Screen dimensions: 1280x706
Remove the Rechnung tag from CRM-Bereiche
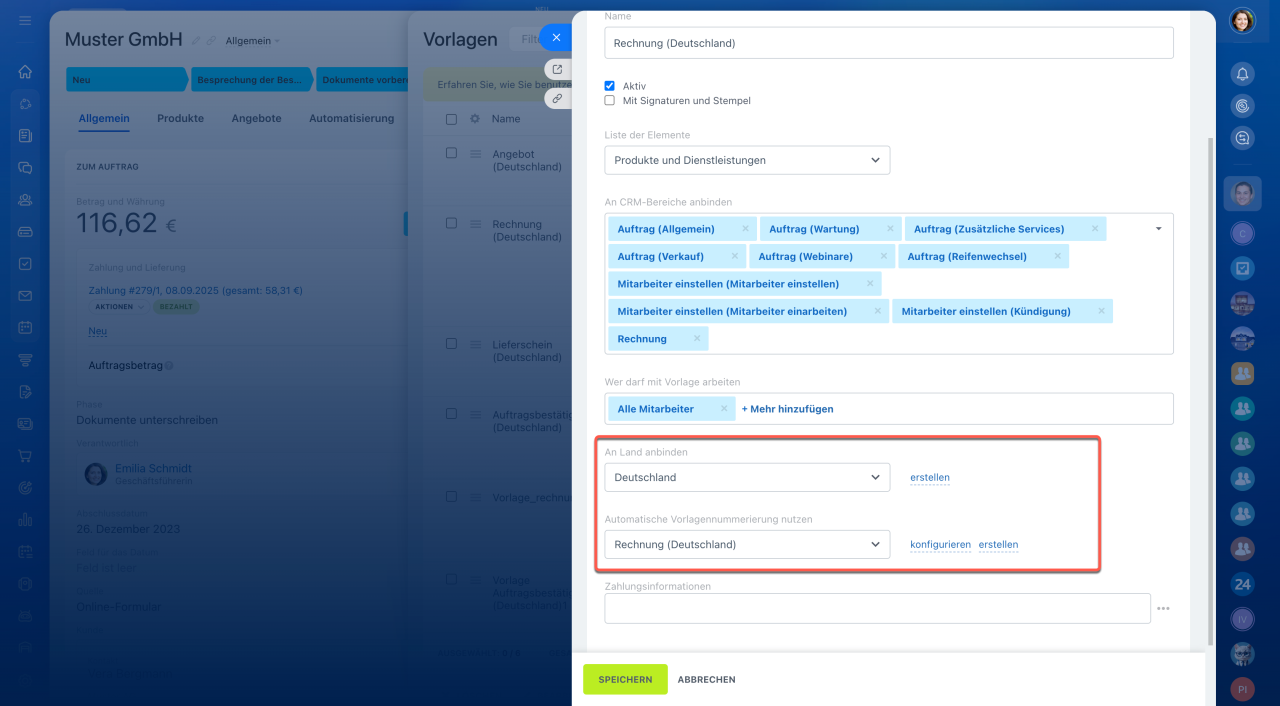point(697,339)
